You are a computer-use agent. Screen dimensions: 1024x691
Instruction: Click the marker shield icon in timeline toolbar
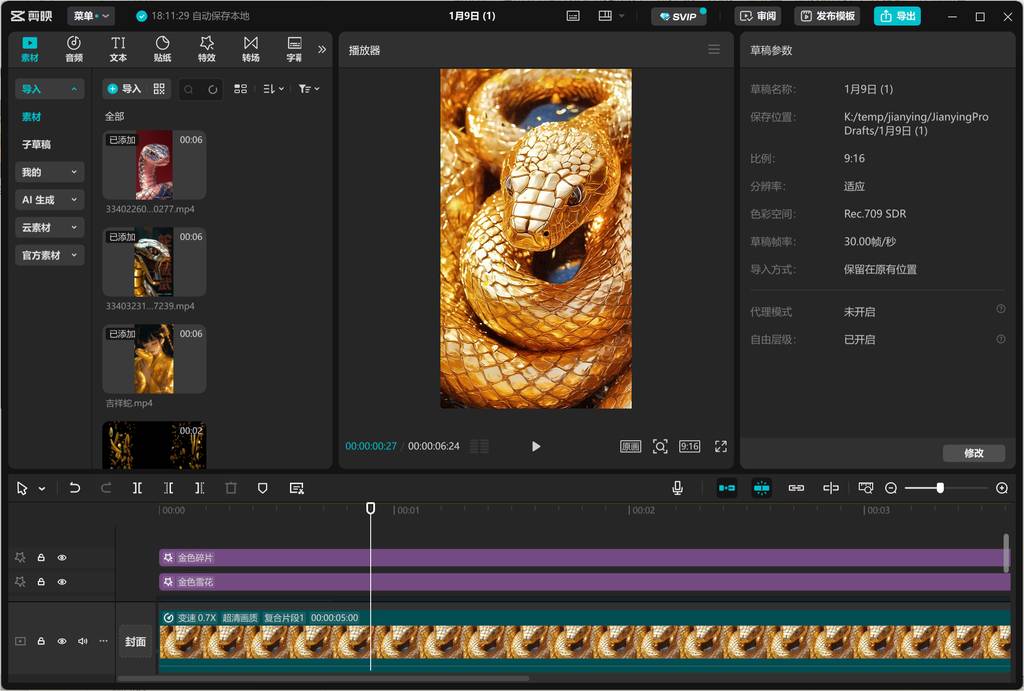pyautogui.click(x=263, y=488)
